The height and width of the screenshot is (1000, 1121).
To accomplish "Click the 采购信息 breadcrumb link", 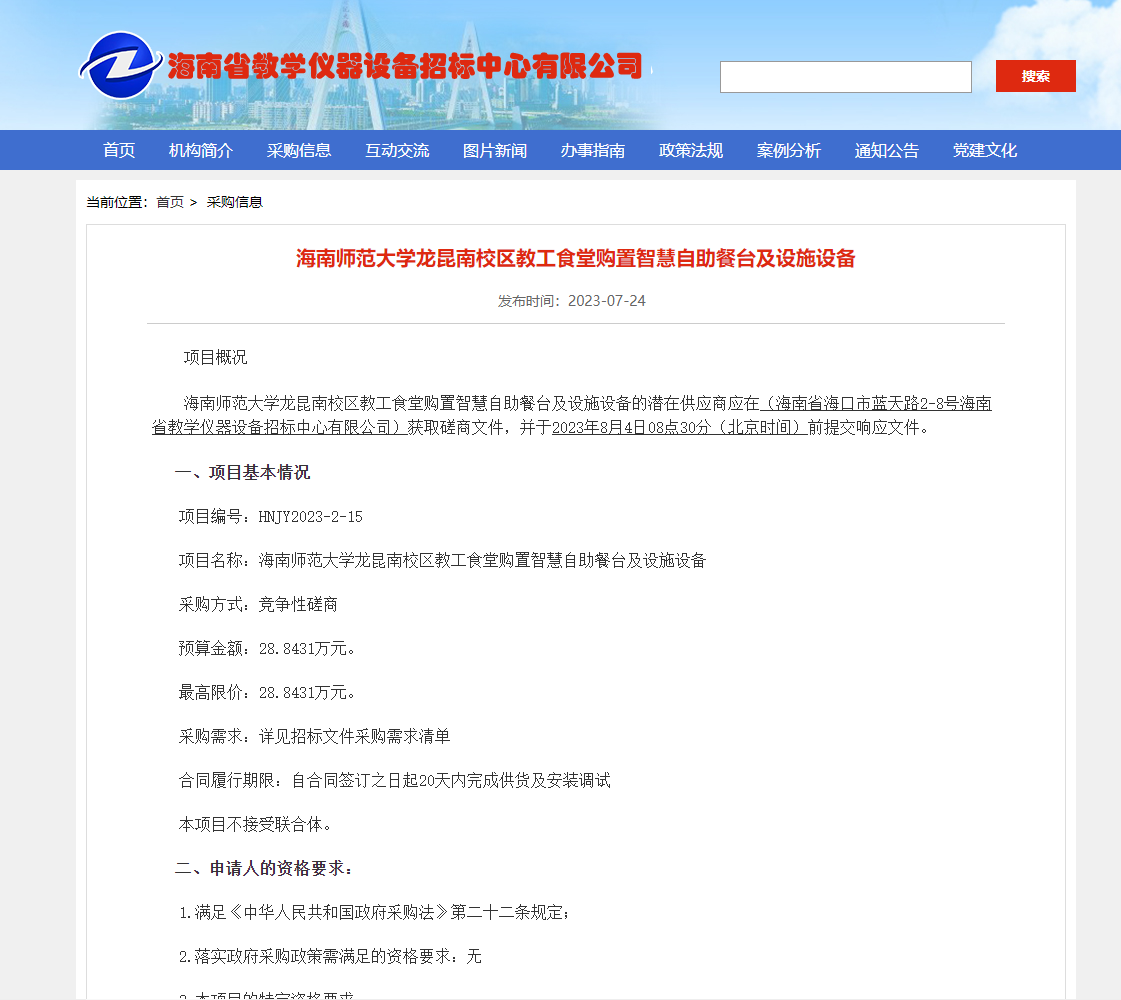I will tap(234, 202).
